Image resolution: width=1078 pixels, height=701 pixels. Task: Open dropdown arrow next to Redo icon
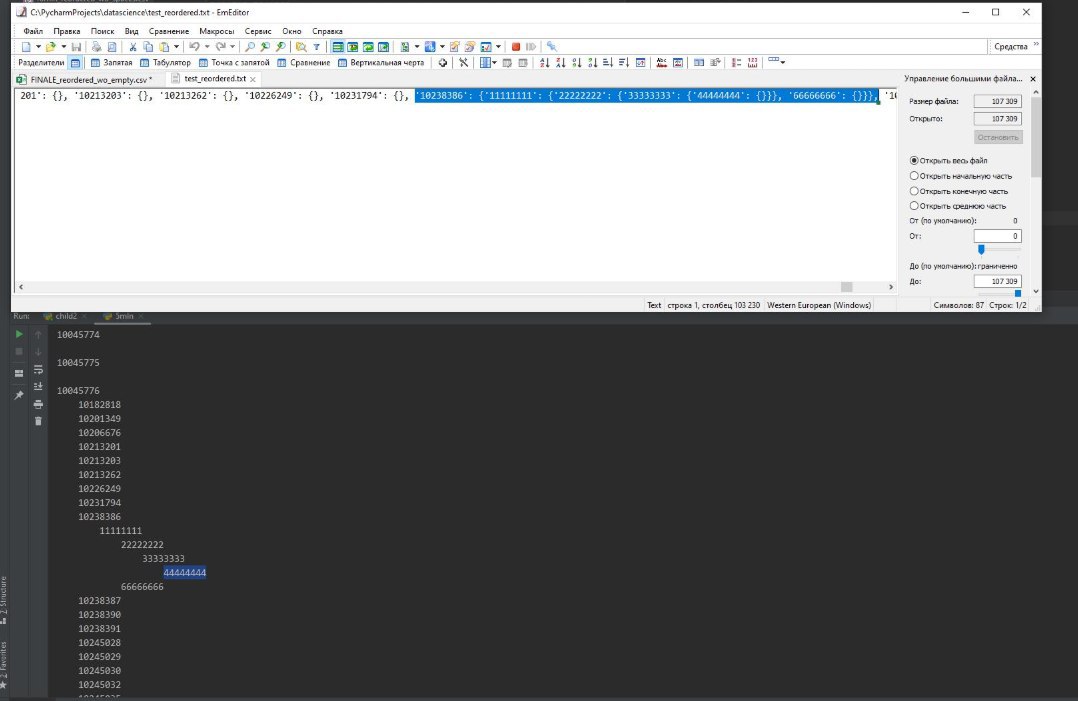232,47
